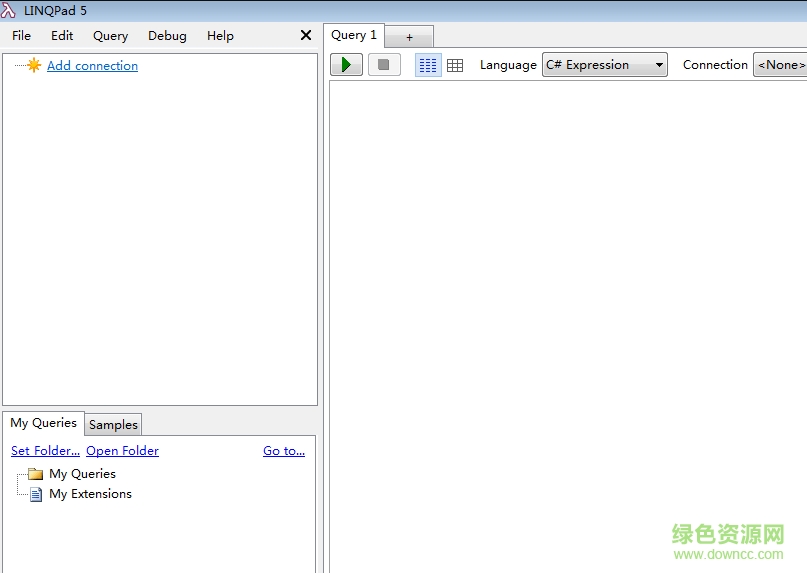Switch results to rich text view icon

428,65
